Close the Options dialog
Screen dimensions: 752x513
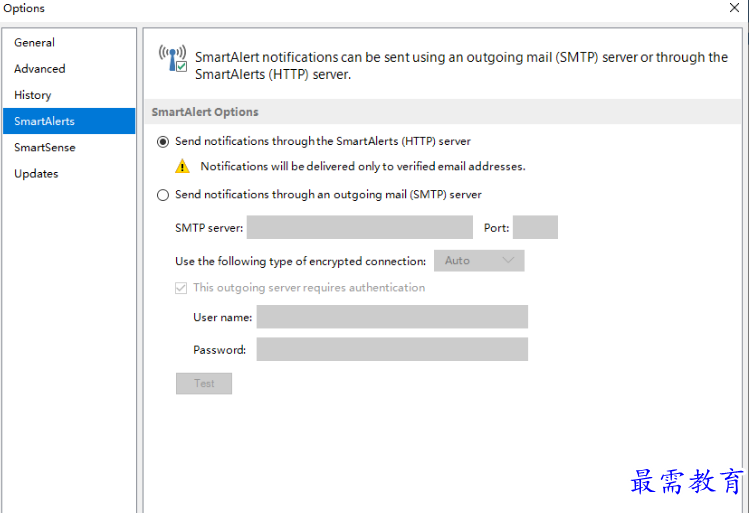click(x=734, y=8)
